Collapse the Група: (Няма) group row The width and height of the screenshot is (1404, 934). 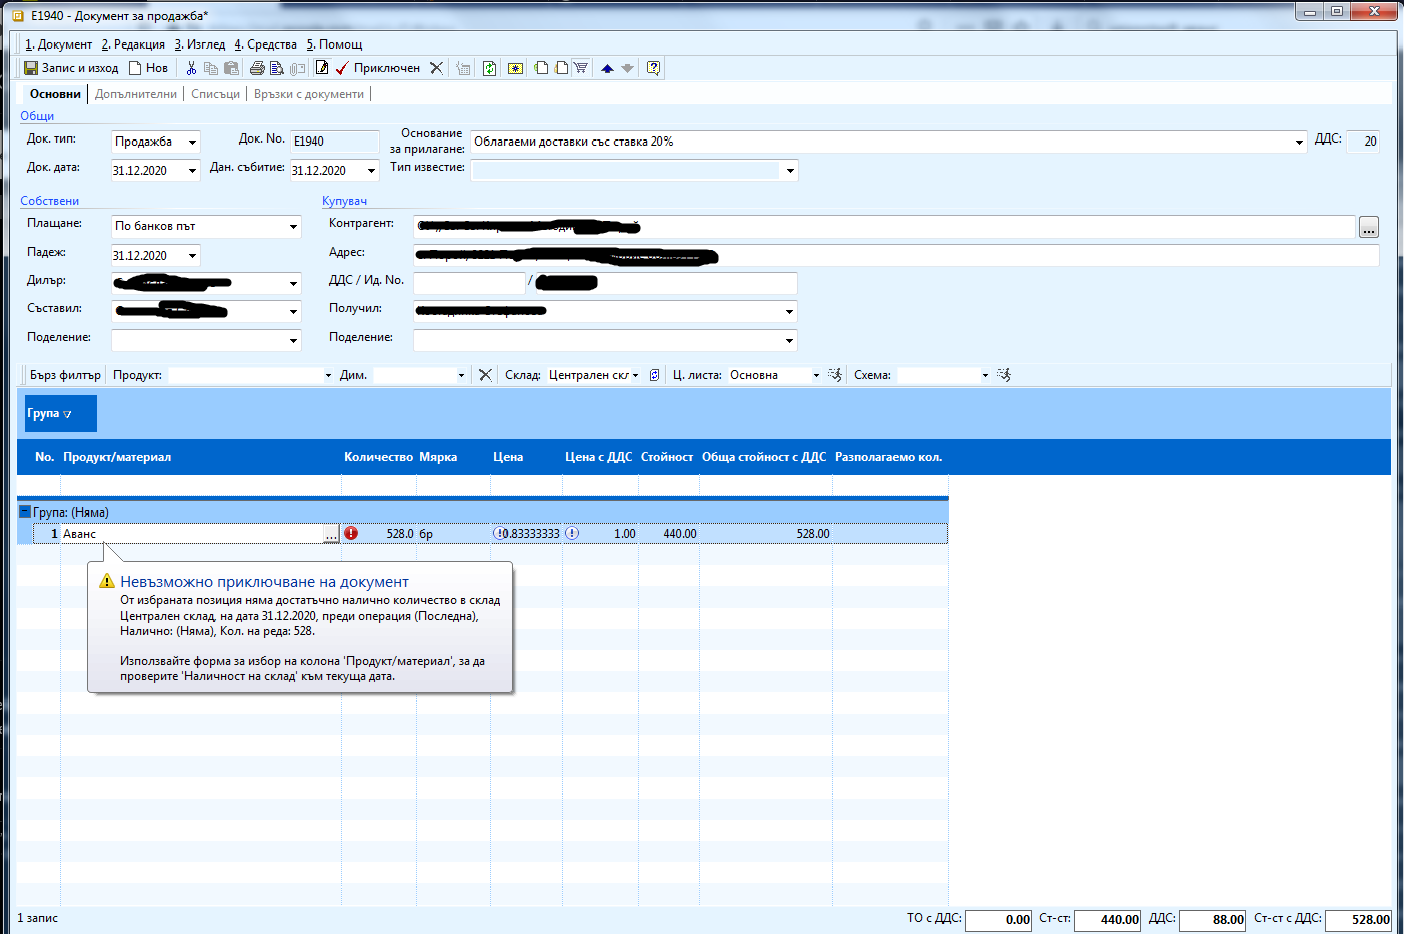(x=25, y=512)
